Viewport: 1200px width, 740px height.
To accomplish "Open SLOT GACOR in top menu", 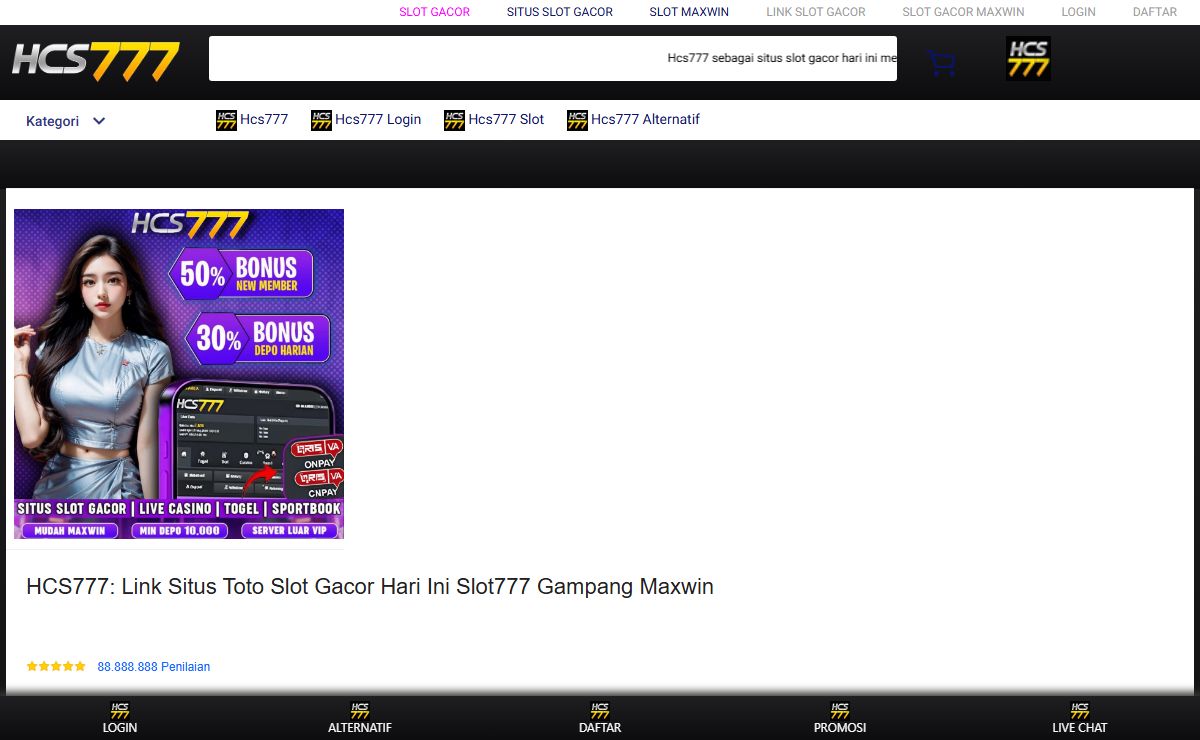I will (434, 12).
